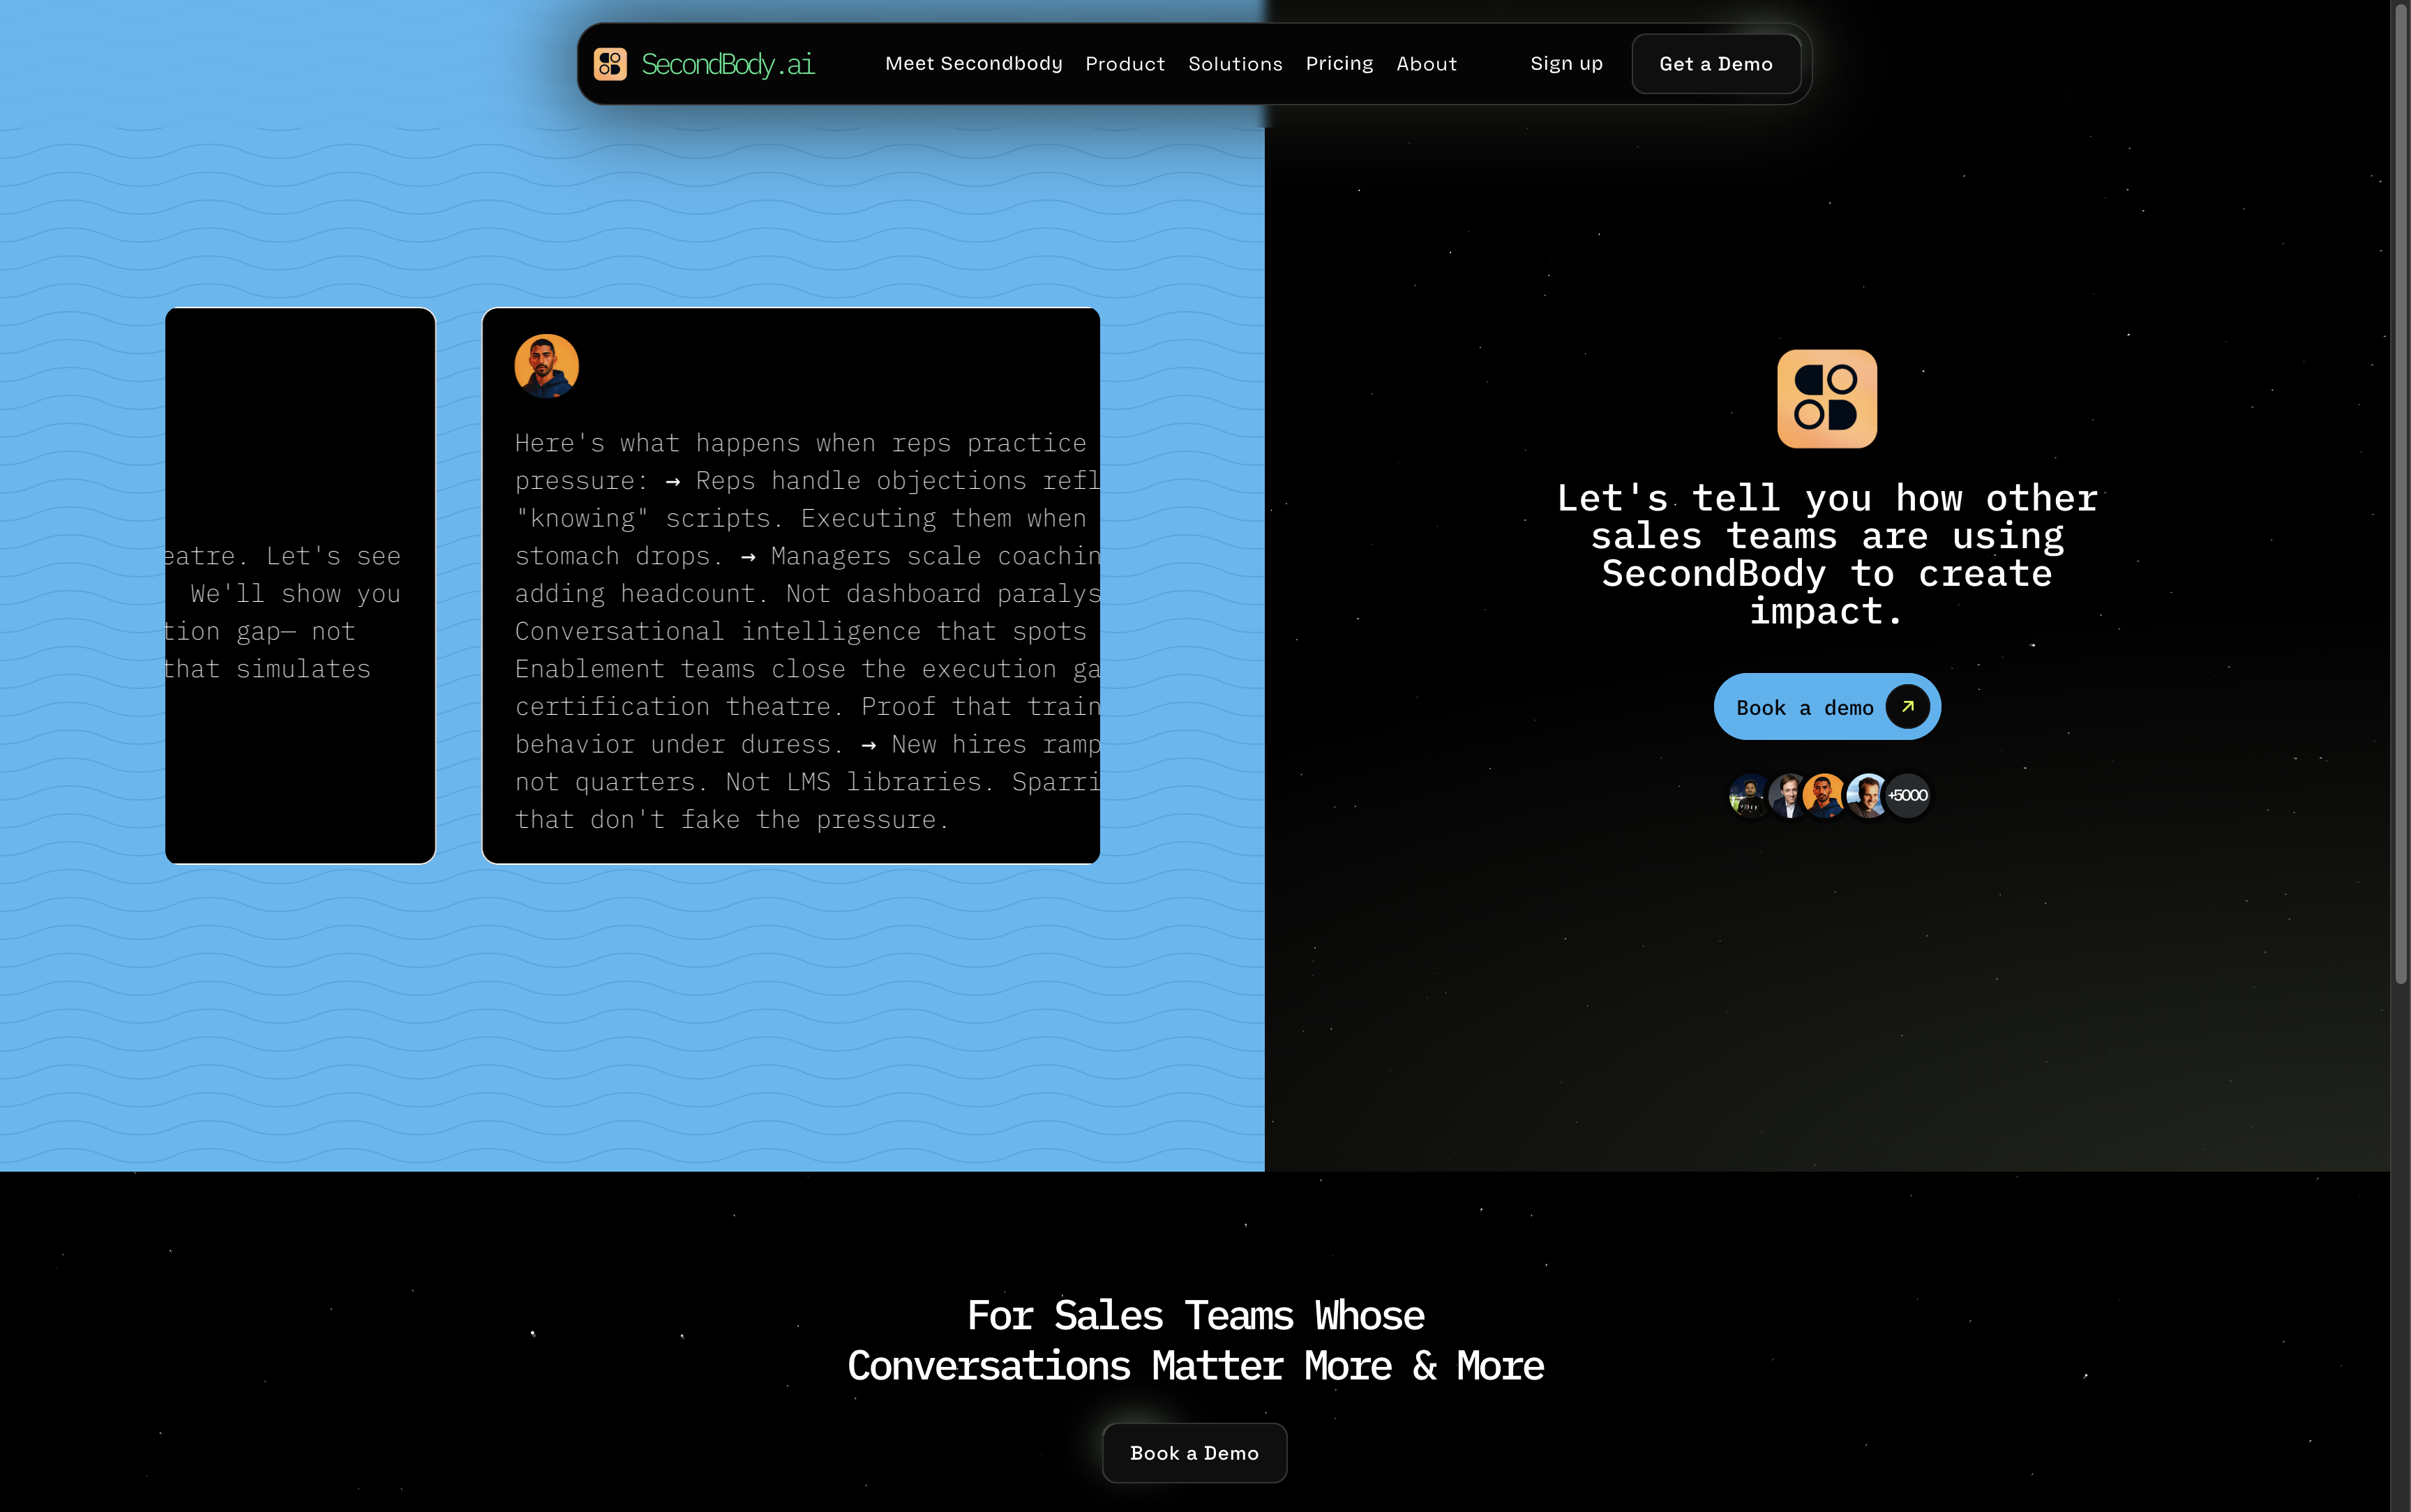Click the orange avatar beneath Book a demo
Screen dimensions: 2411x1512
pos(1826,795)
